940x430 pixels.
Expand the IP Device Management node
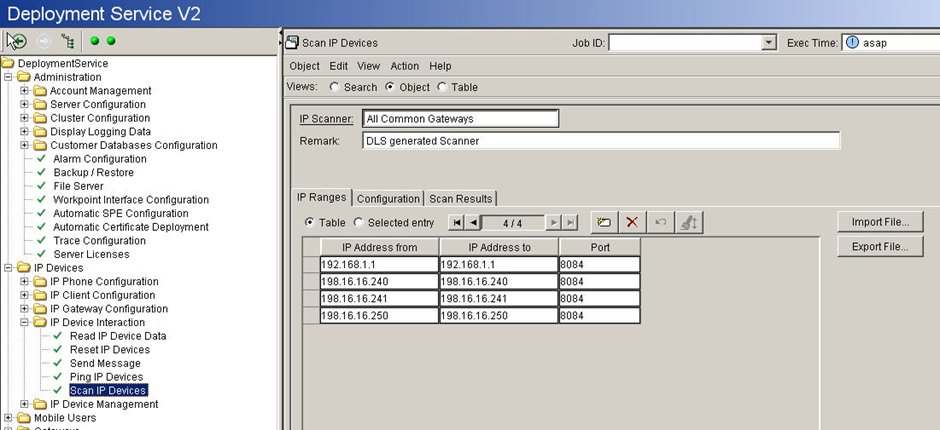pyautogui.click(x=25, y=404)
